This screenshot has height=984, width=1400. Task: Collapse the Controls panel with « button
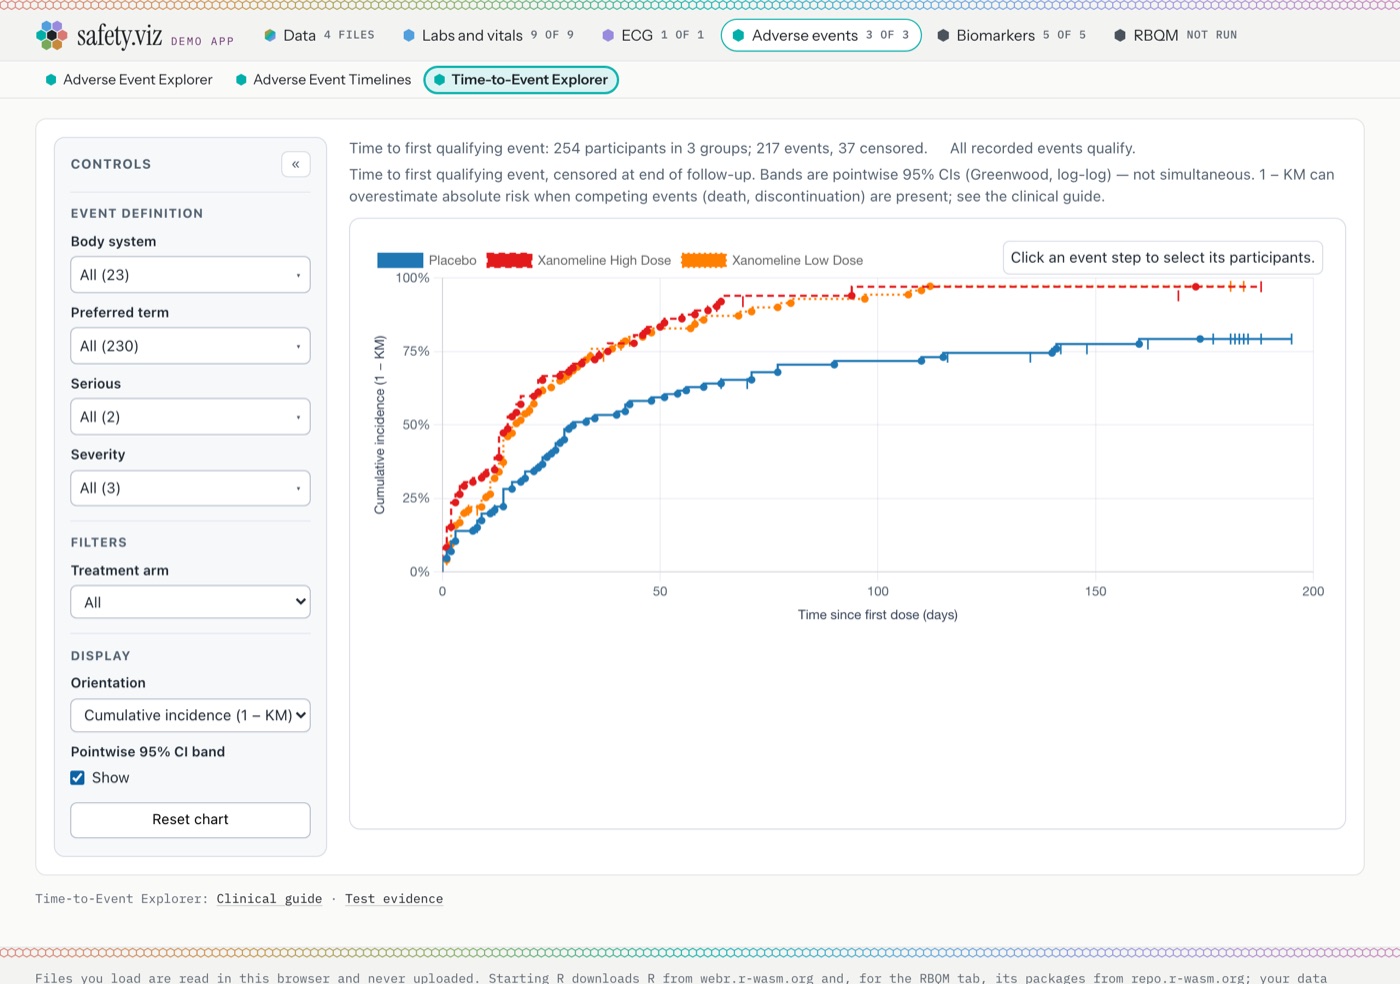(296, 164)
